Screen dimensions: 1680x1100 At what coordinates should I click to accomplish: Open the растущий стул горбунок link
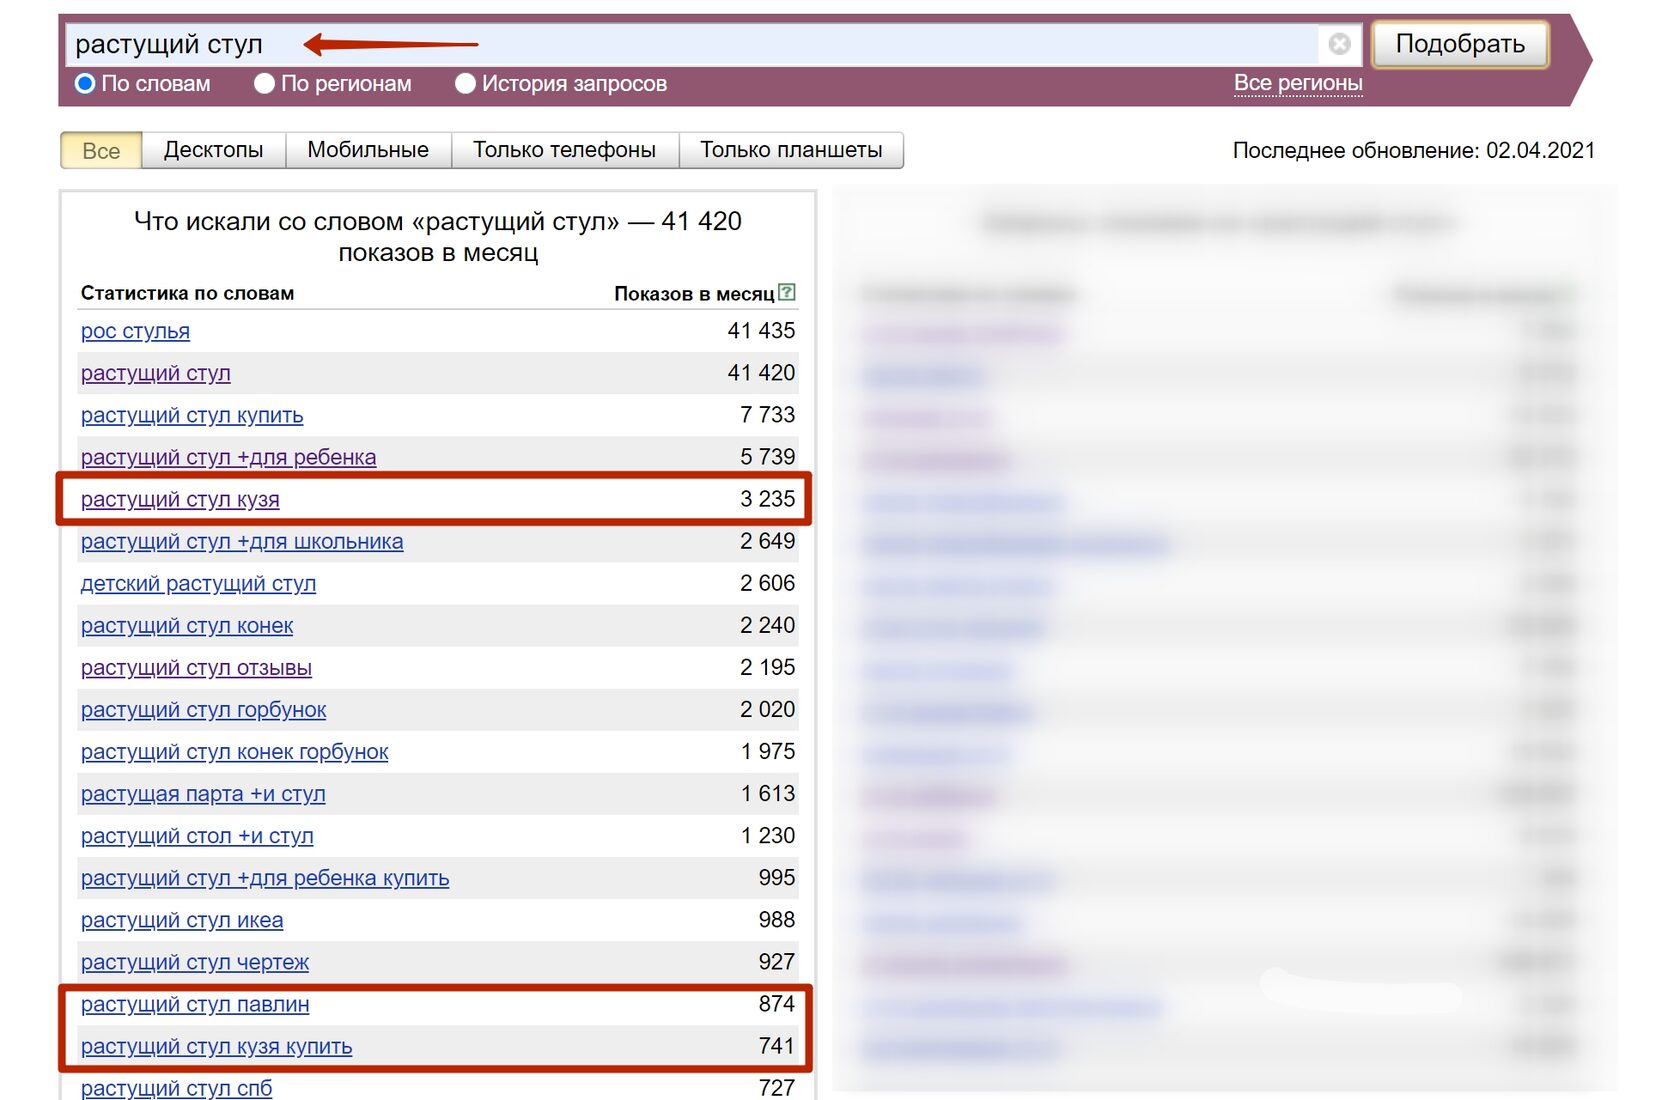coord(203,709)
